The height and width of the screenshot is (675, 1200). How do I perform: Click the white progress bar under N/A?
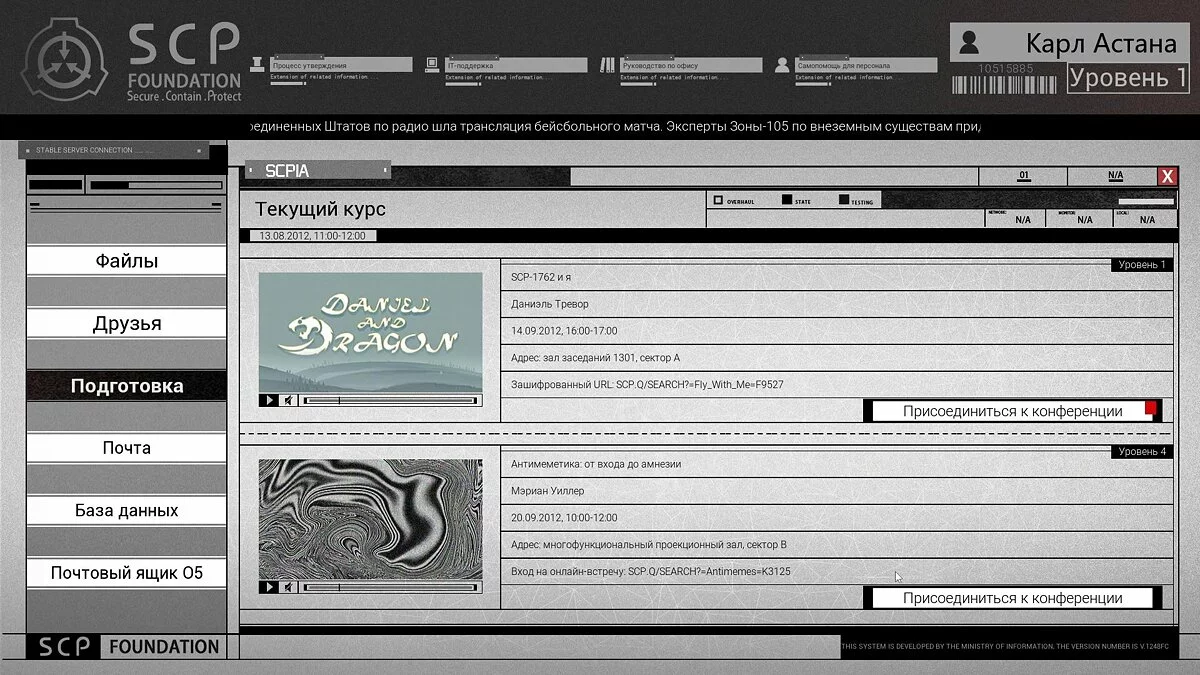click(1145, 202)
